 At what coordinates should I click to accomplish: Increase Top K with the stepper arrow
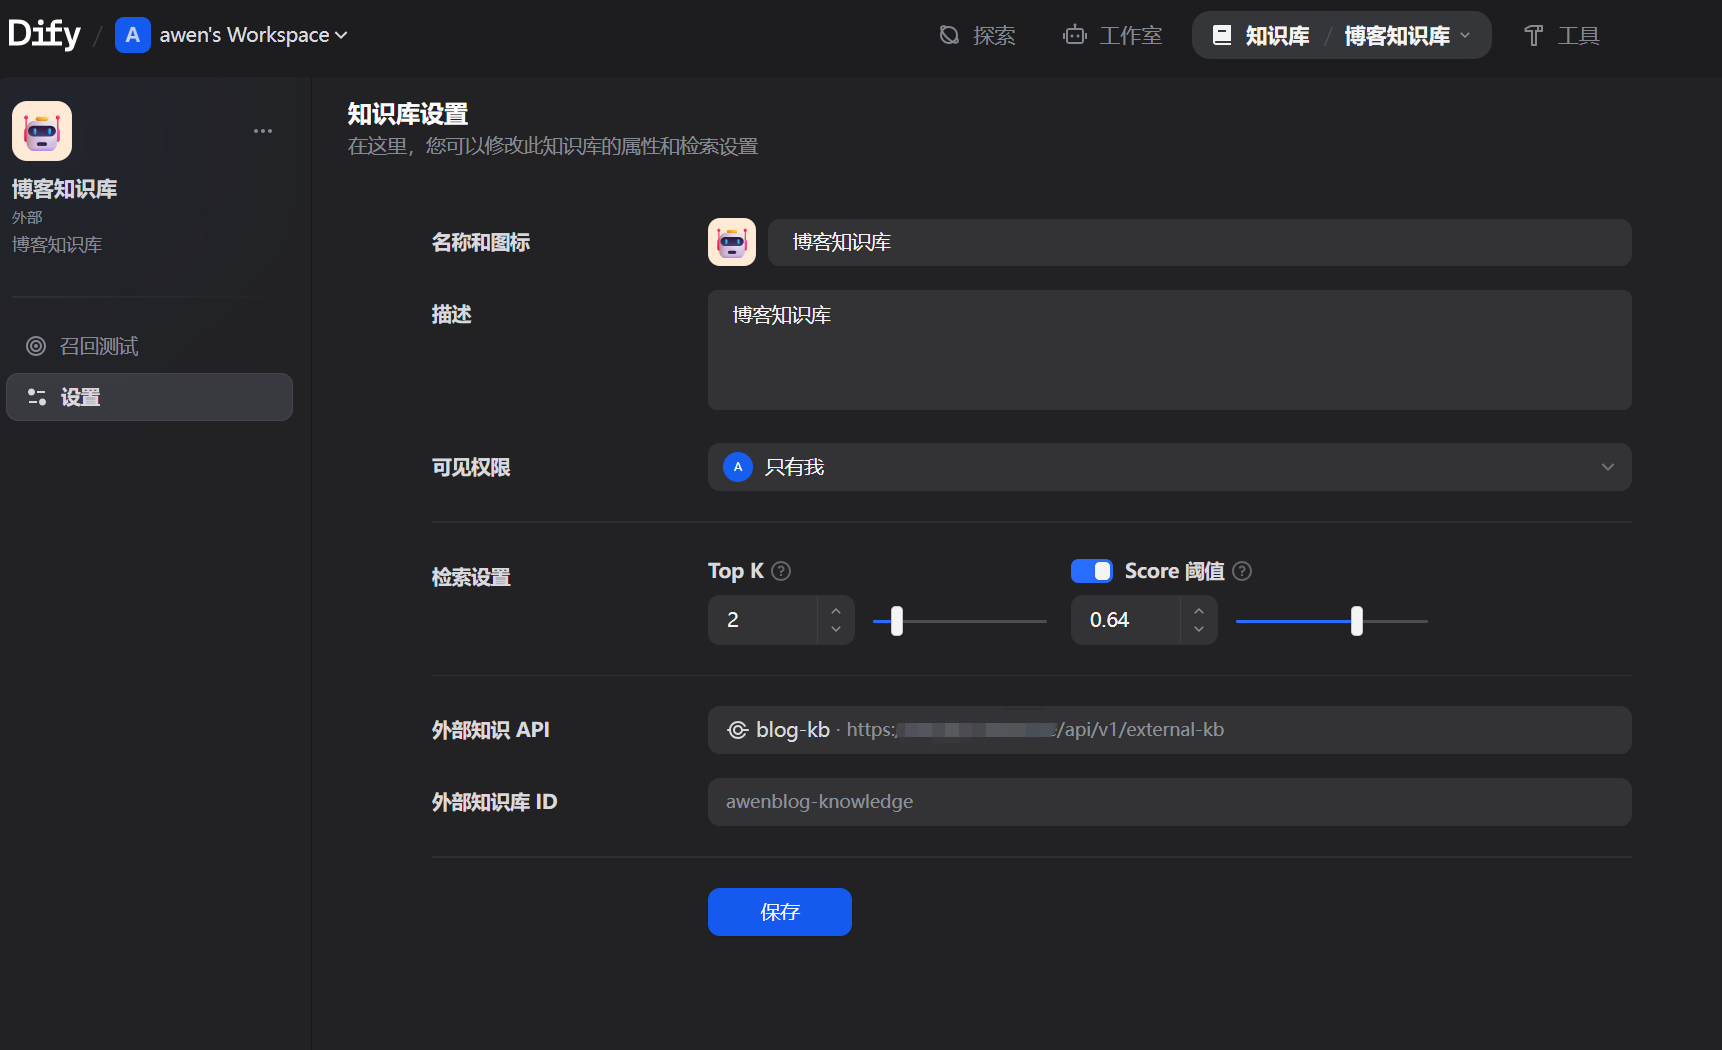[x=836, y=612]
